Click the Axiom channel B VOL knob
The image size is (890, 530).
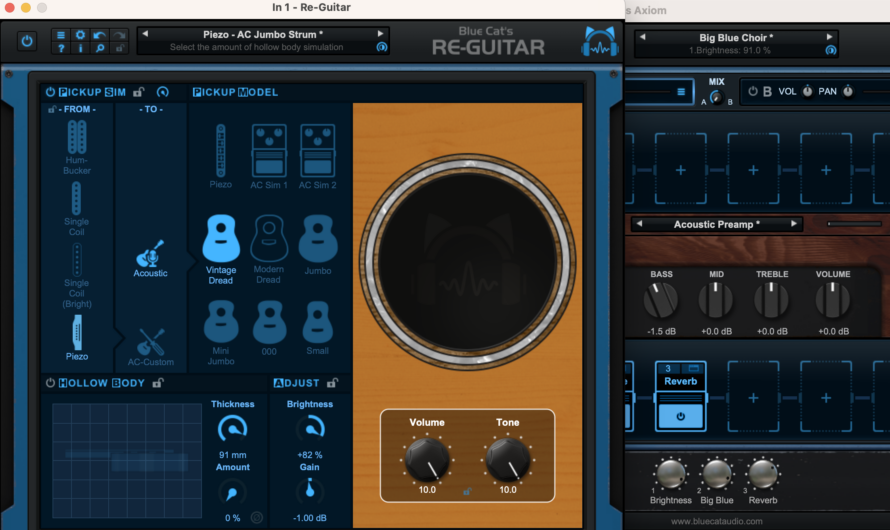click(807, 91)
